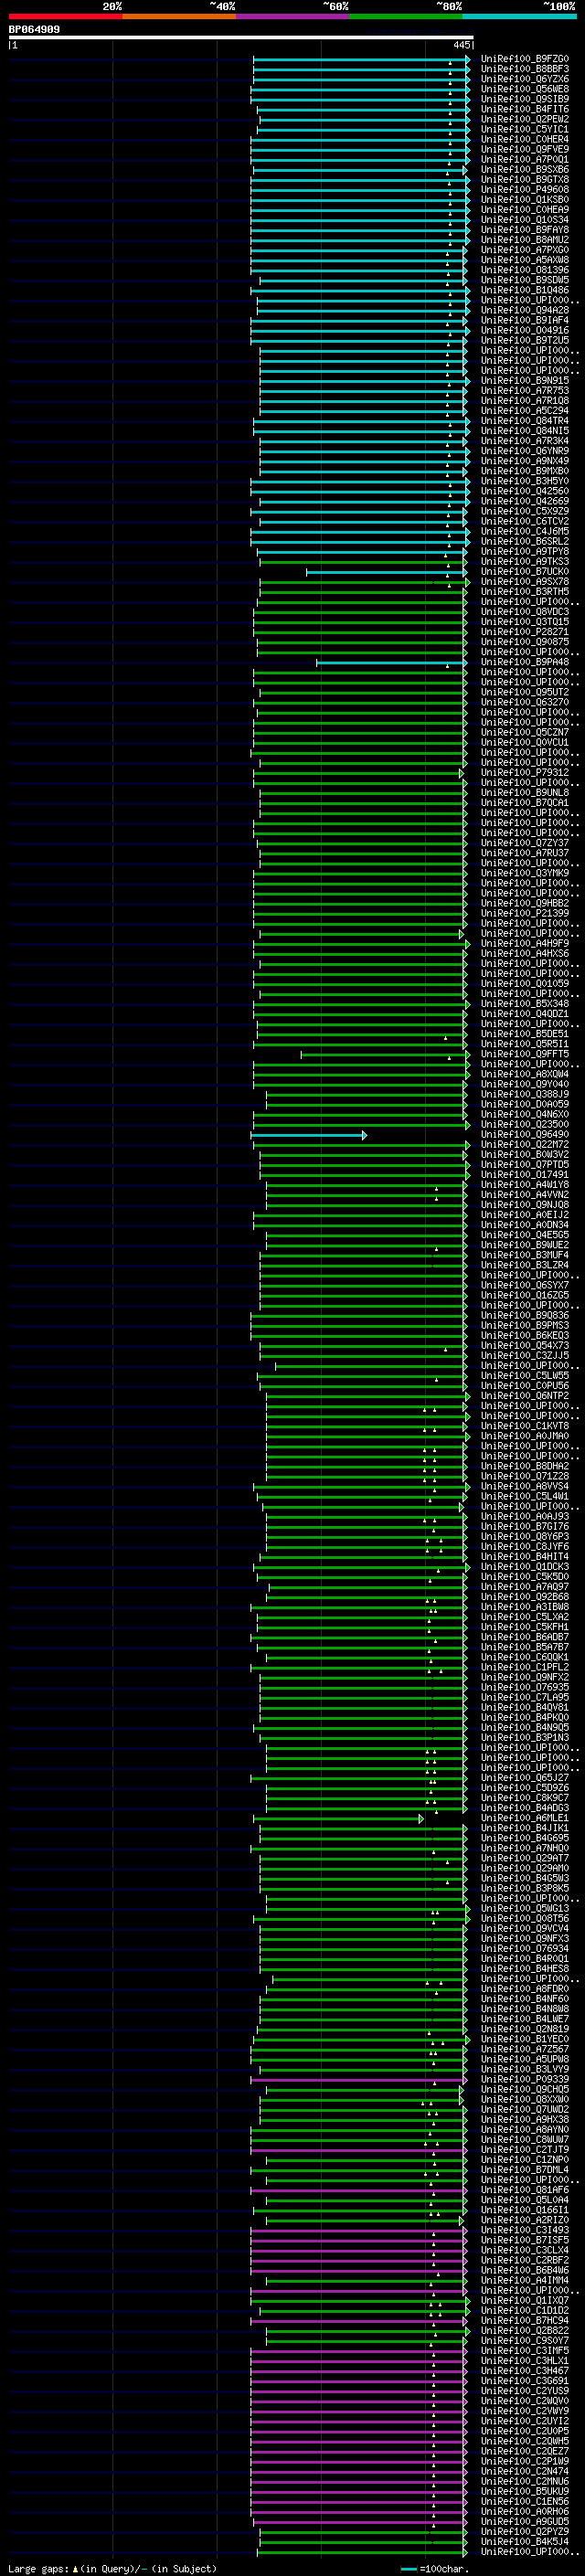Select the UniRef100_Q16ZG5 label
The image size is (585, 2576).
[x=525, y=1295]
